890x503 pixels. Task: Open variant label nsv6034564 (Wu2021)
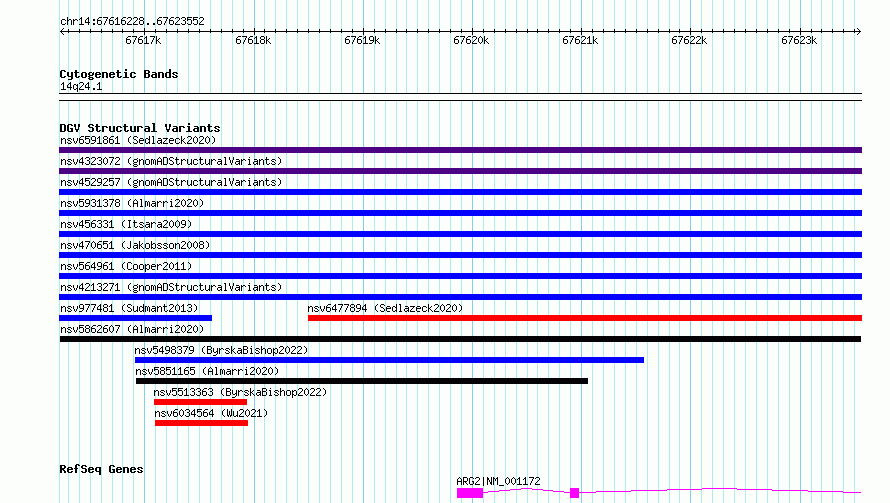(x=211, y=413)
